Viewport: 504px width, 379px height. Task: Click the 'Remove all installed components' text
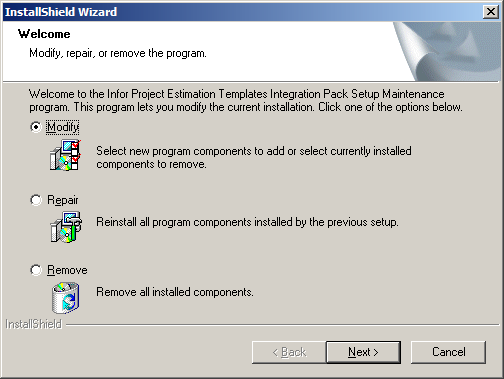(175, 292)
